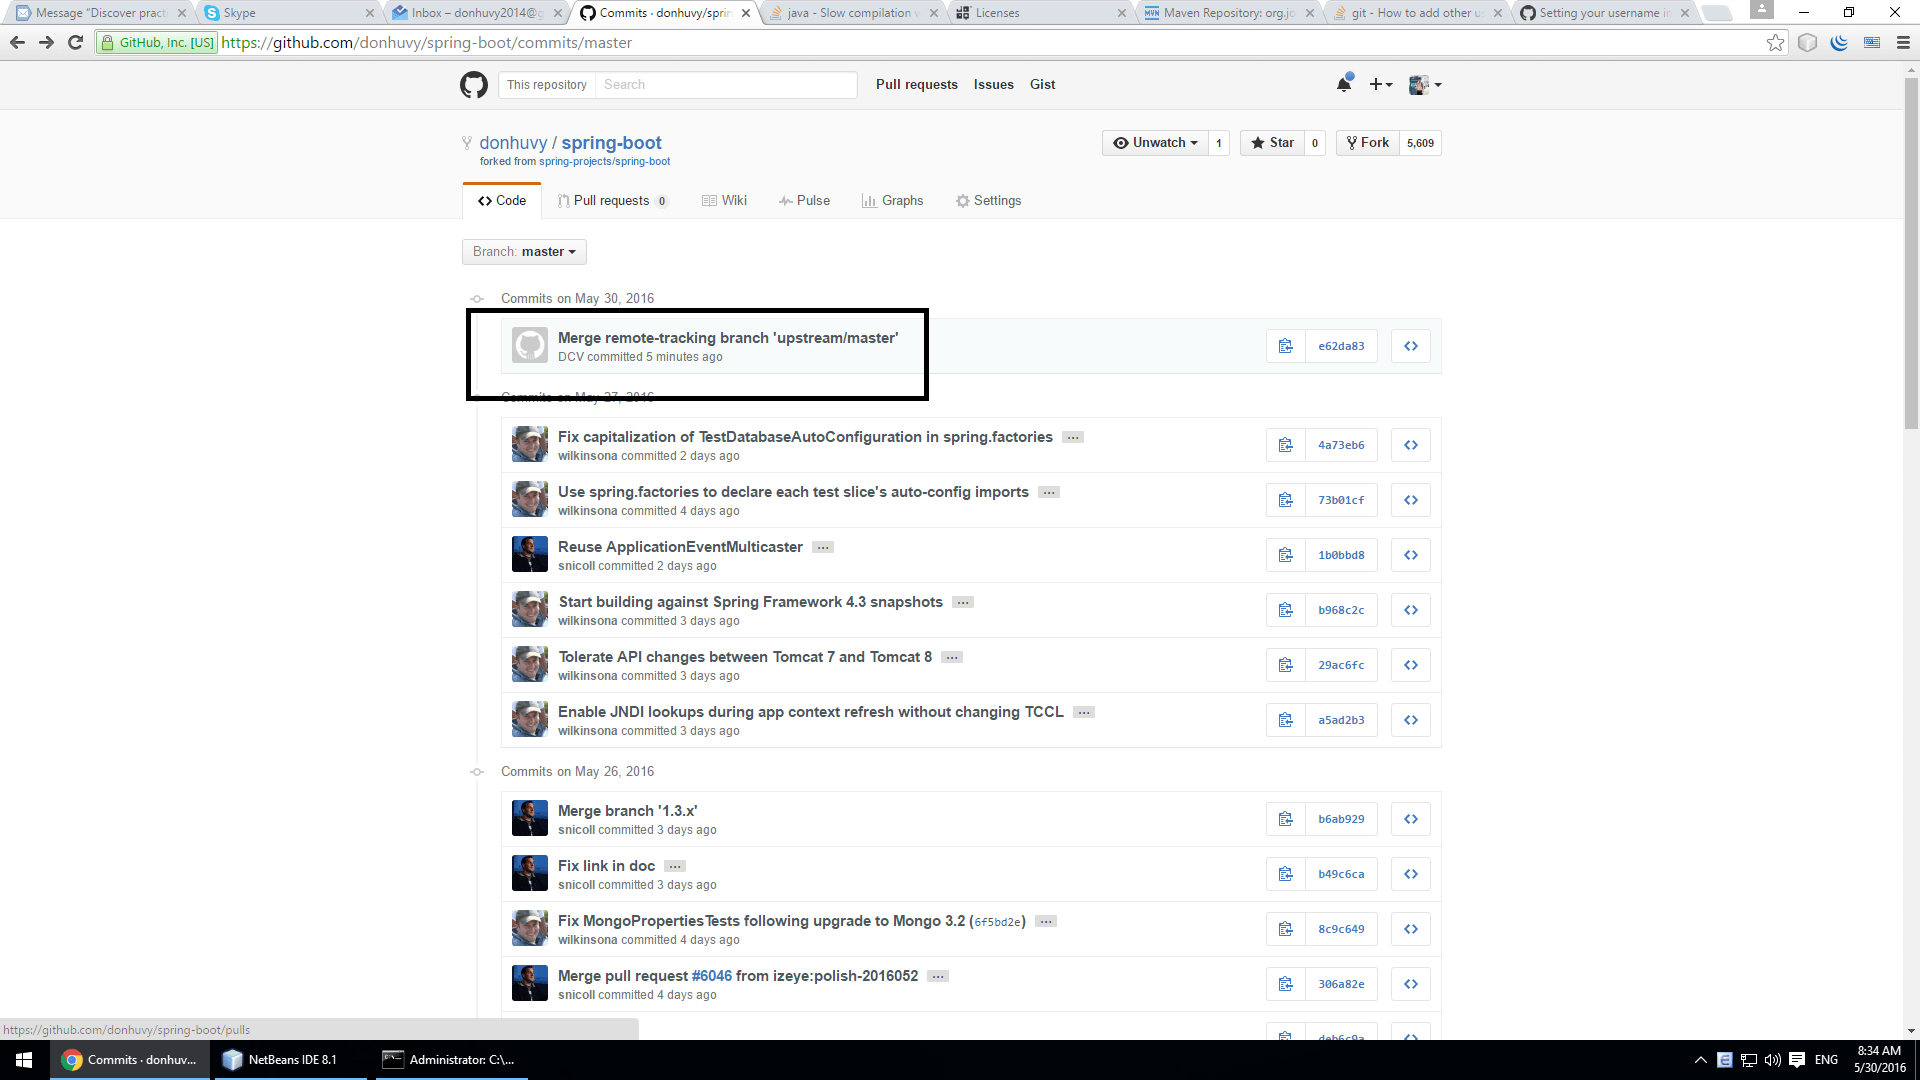Open pull request #6046 link
The width and height of the screenshot is (1920, 1080).
712,976
